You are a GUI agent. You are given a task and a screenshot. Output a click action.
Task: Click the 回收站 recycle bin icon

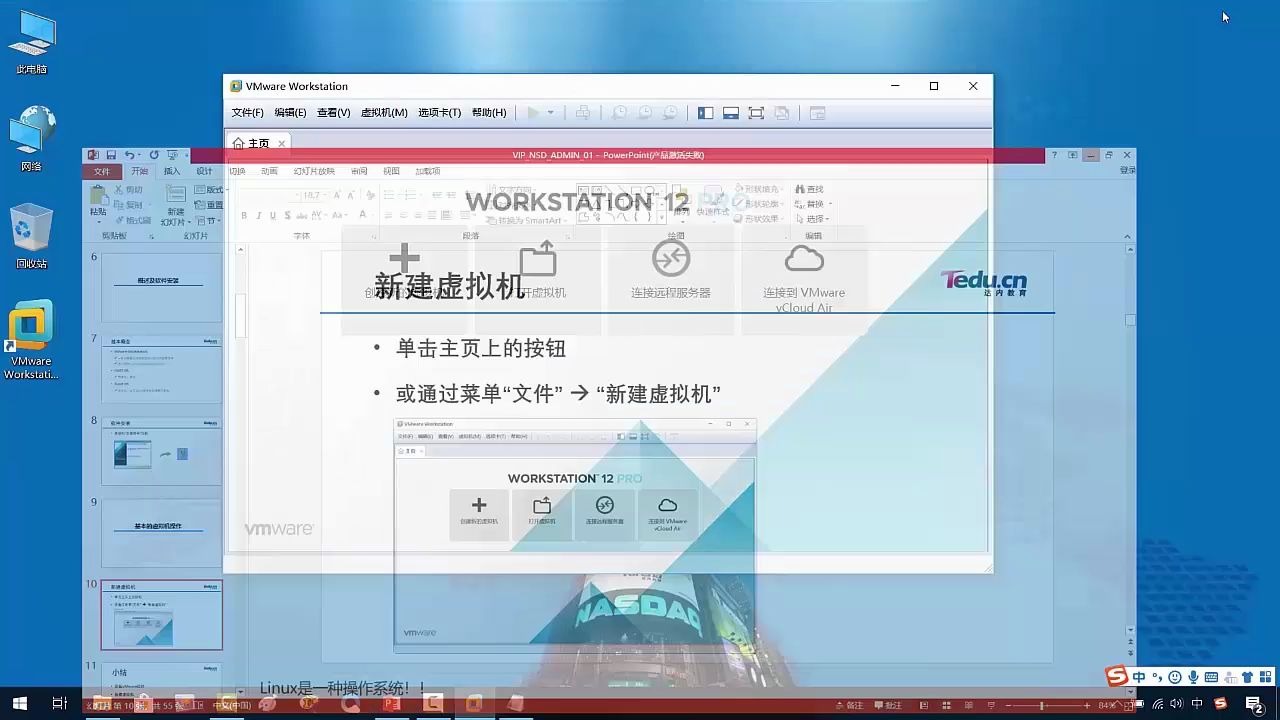tap(31, 236)
